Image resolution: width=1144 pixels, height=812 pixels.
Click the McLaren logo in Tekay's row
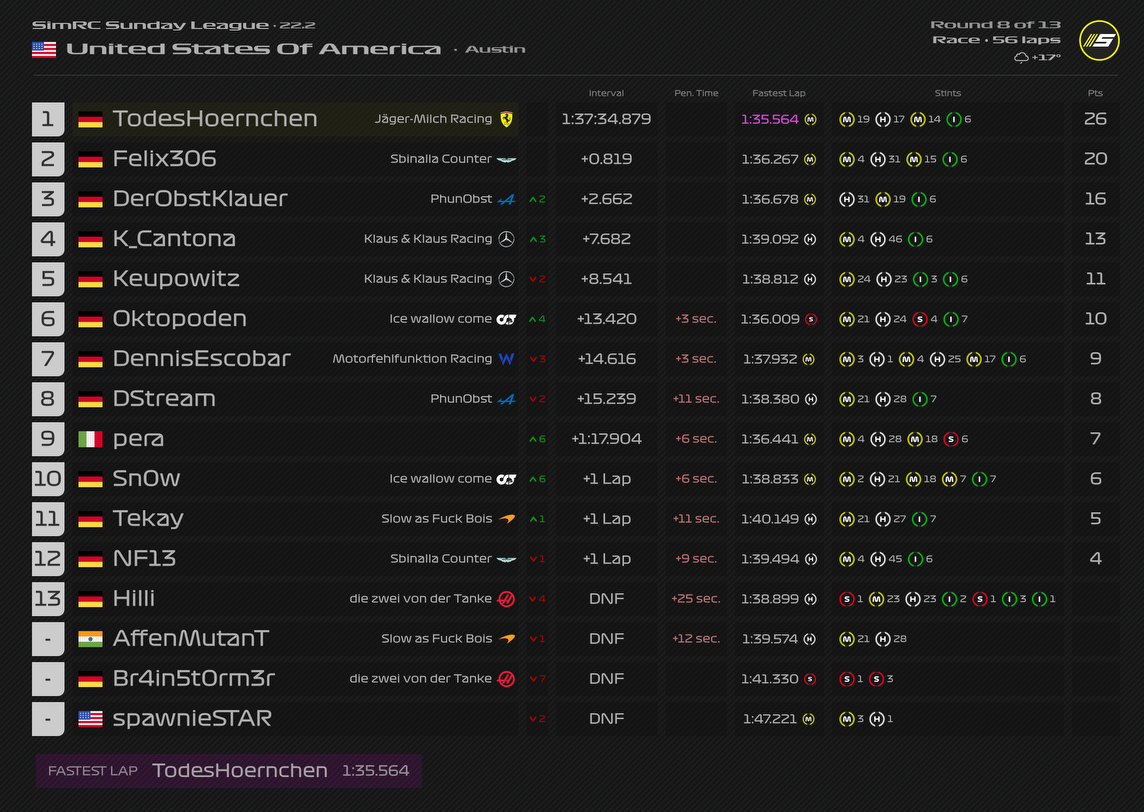pos(507,519)
